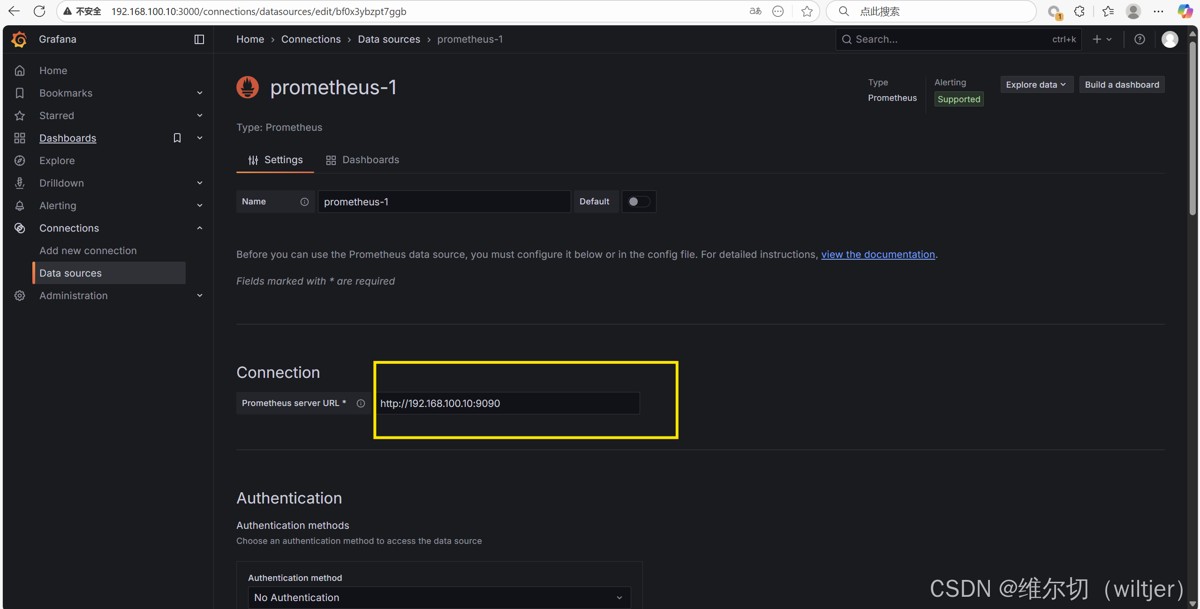Open Administration in the sidebar

[73, 295]
